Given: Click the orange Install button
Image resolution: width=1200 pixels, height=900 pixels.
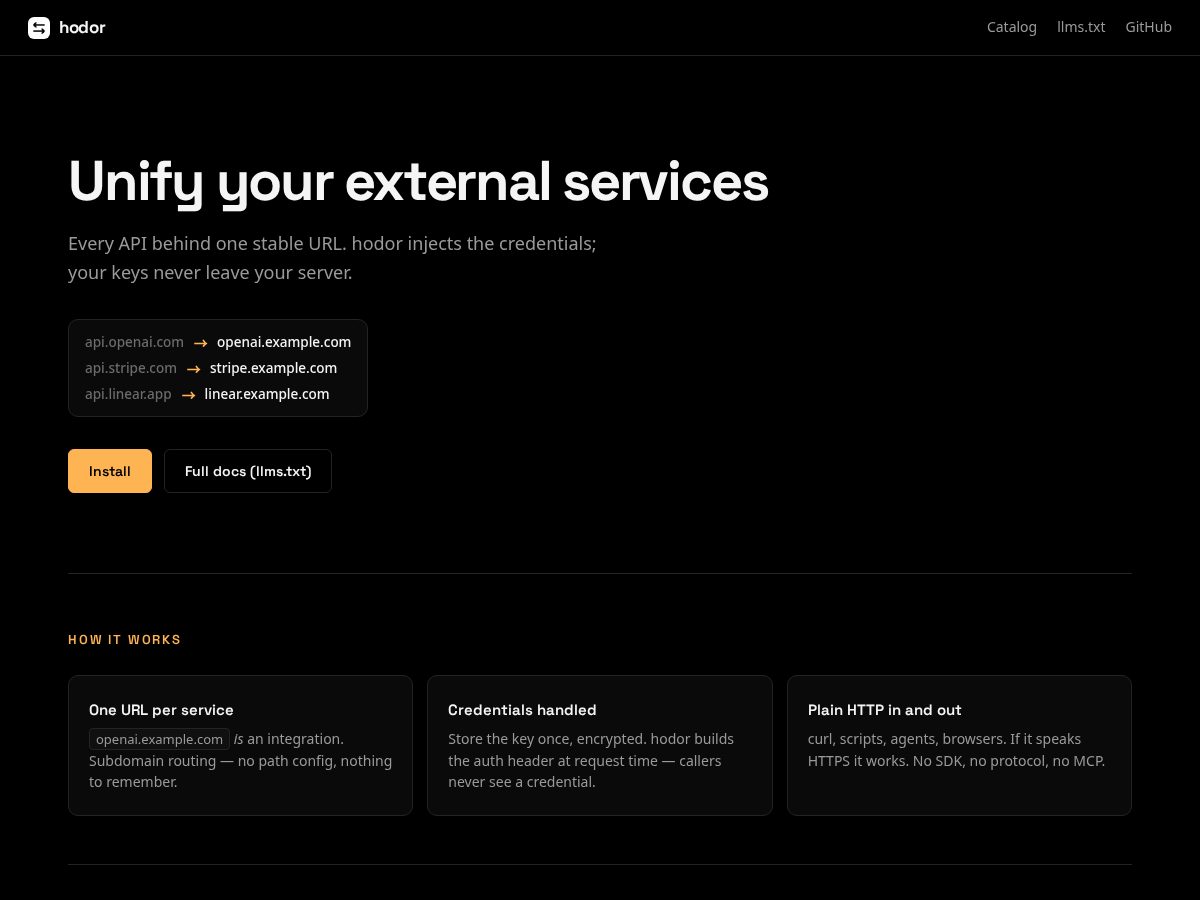Looking at the screenshot, I should [110, 471].
